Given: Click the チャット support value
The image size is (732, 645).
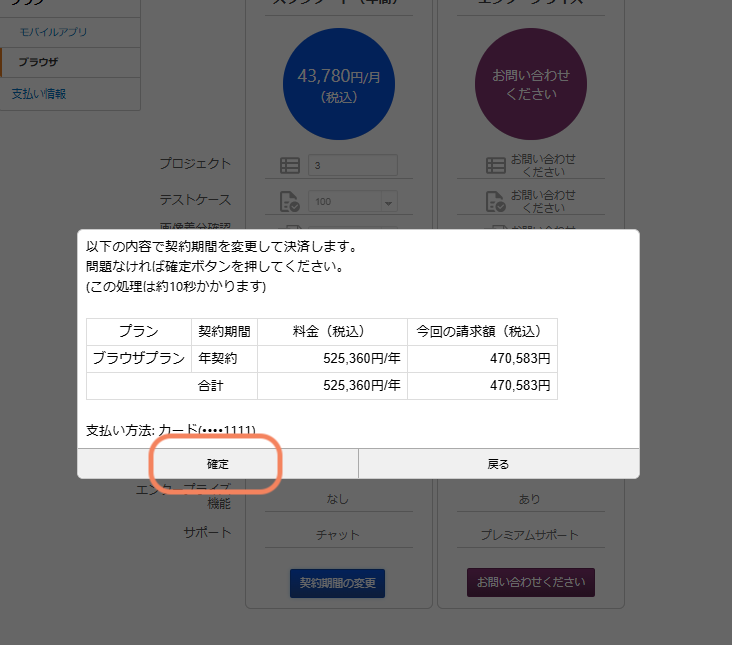Looking at the screenshot, I should tap(338, 535).
